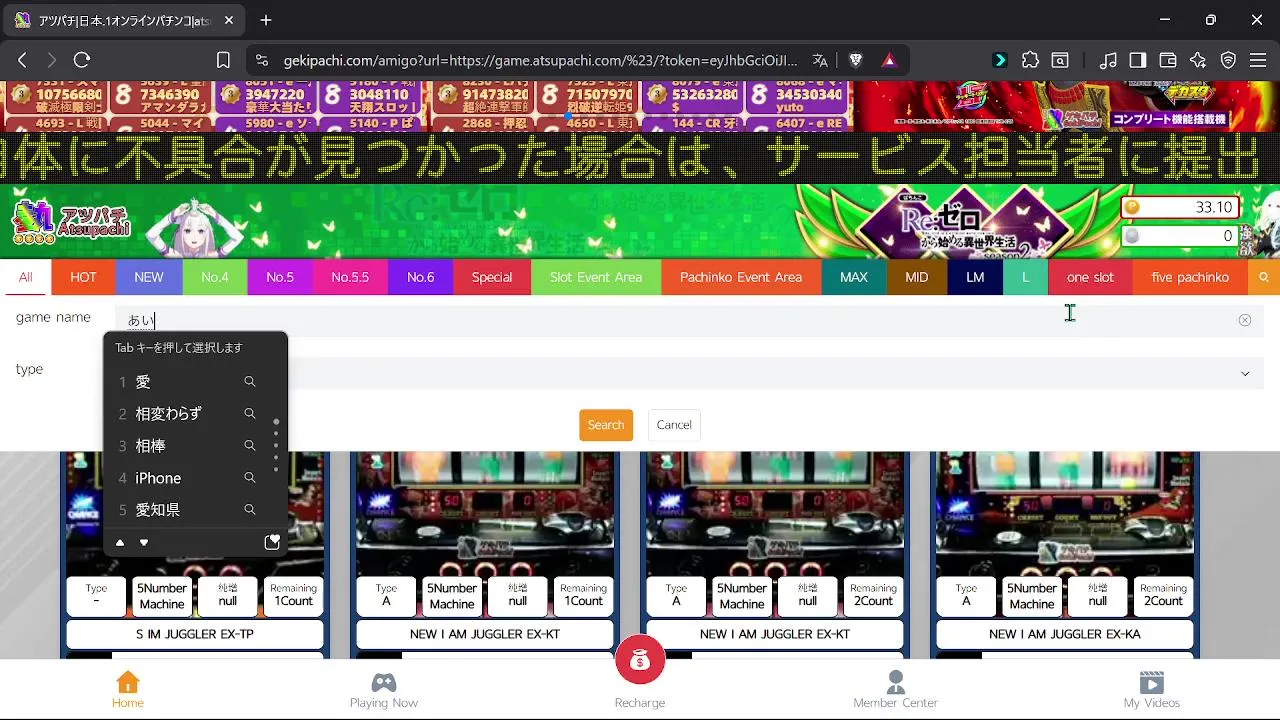Open Home in bottom navigation

coord(128,690)
